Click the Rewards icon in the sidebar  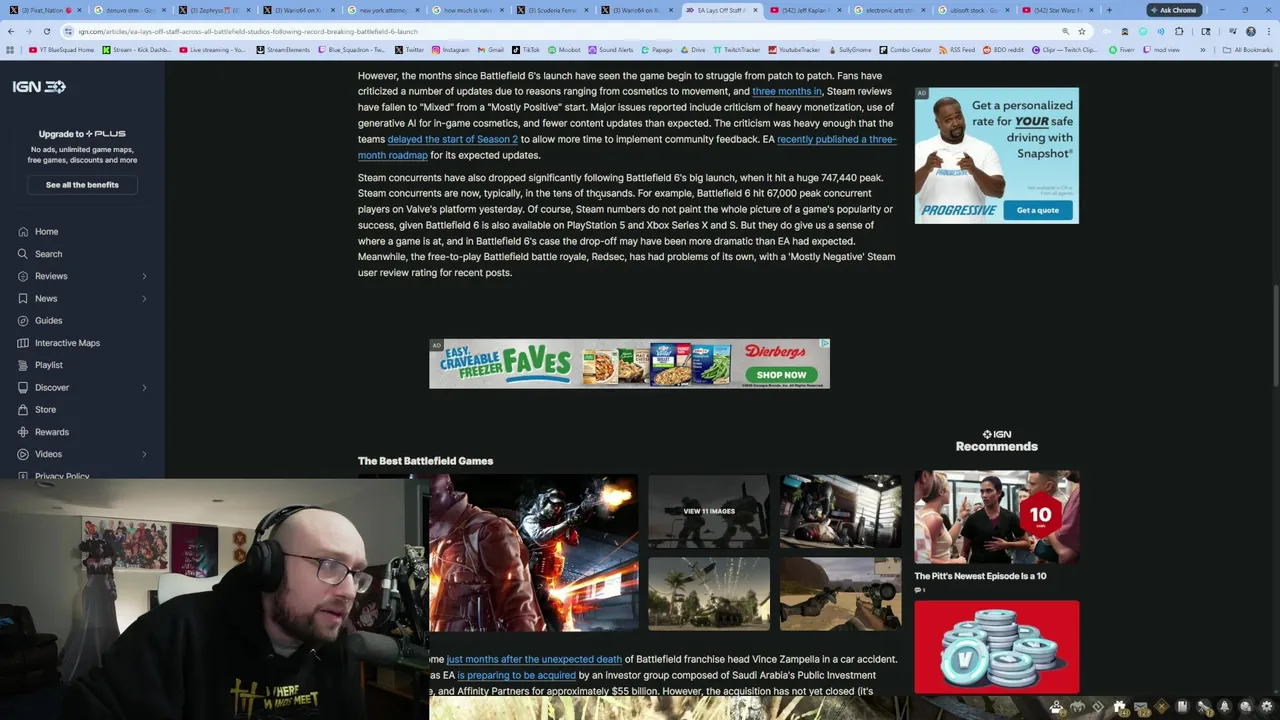pyautogui.click(x=22, y=432)
